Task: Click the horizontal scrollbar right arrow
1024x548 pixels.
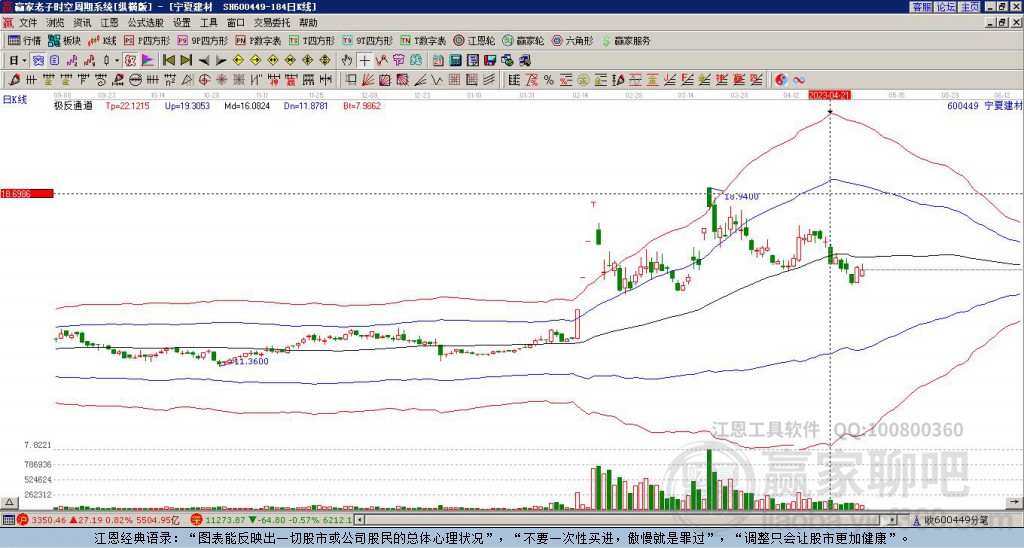Action: (x=892, y=520)
